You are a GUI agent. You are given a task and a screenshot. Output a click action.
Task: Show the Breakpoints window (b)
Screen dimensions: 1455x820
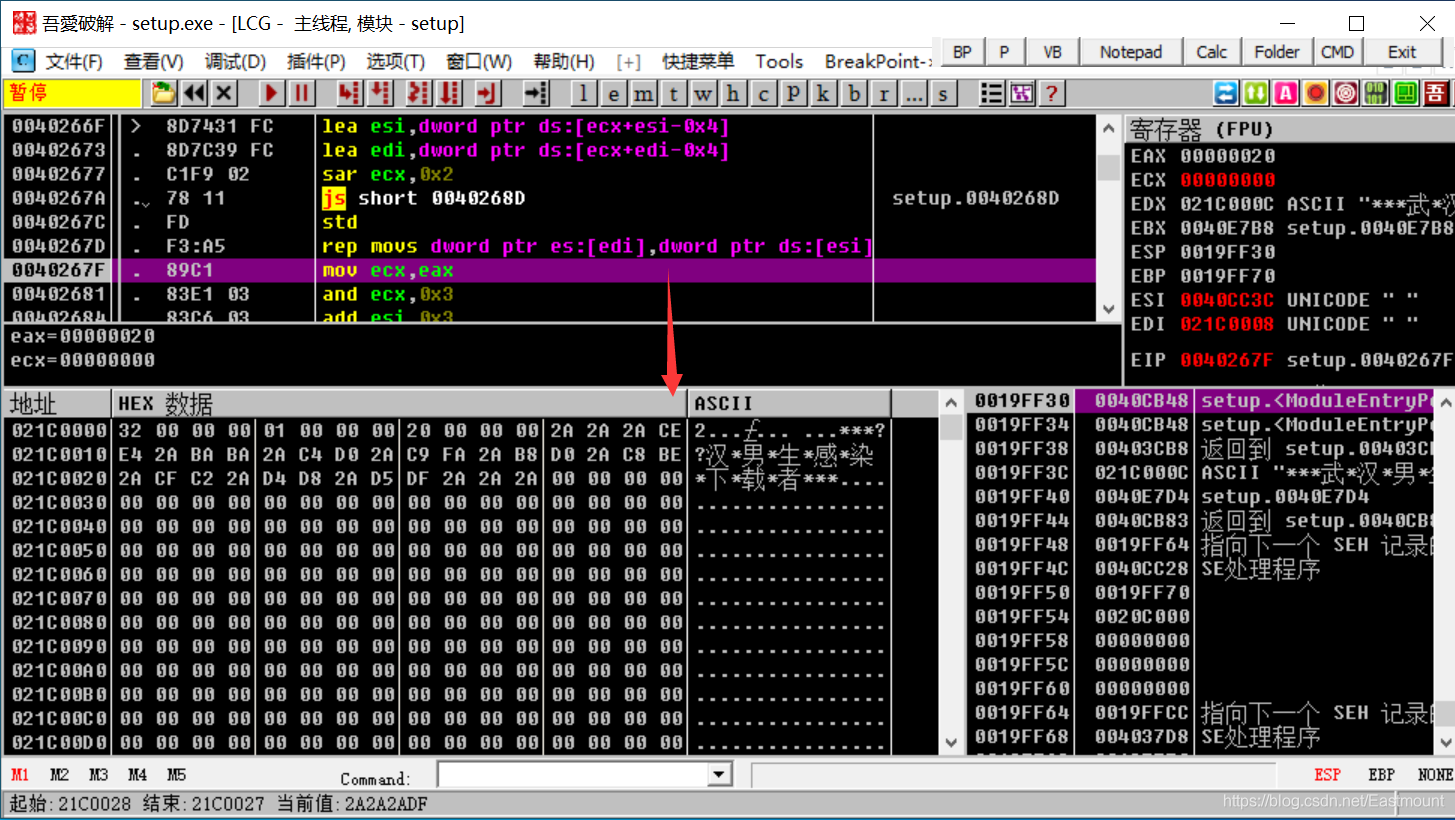tap(853, 94)
